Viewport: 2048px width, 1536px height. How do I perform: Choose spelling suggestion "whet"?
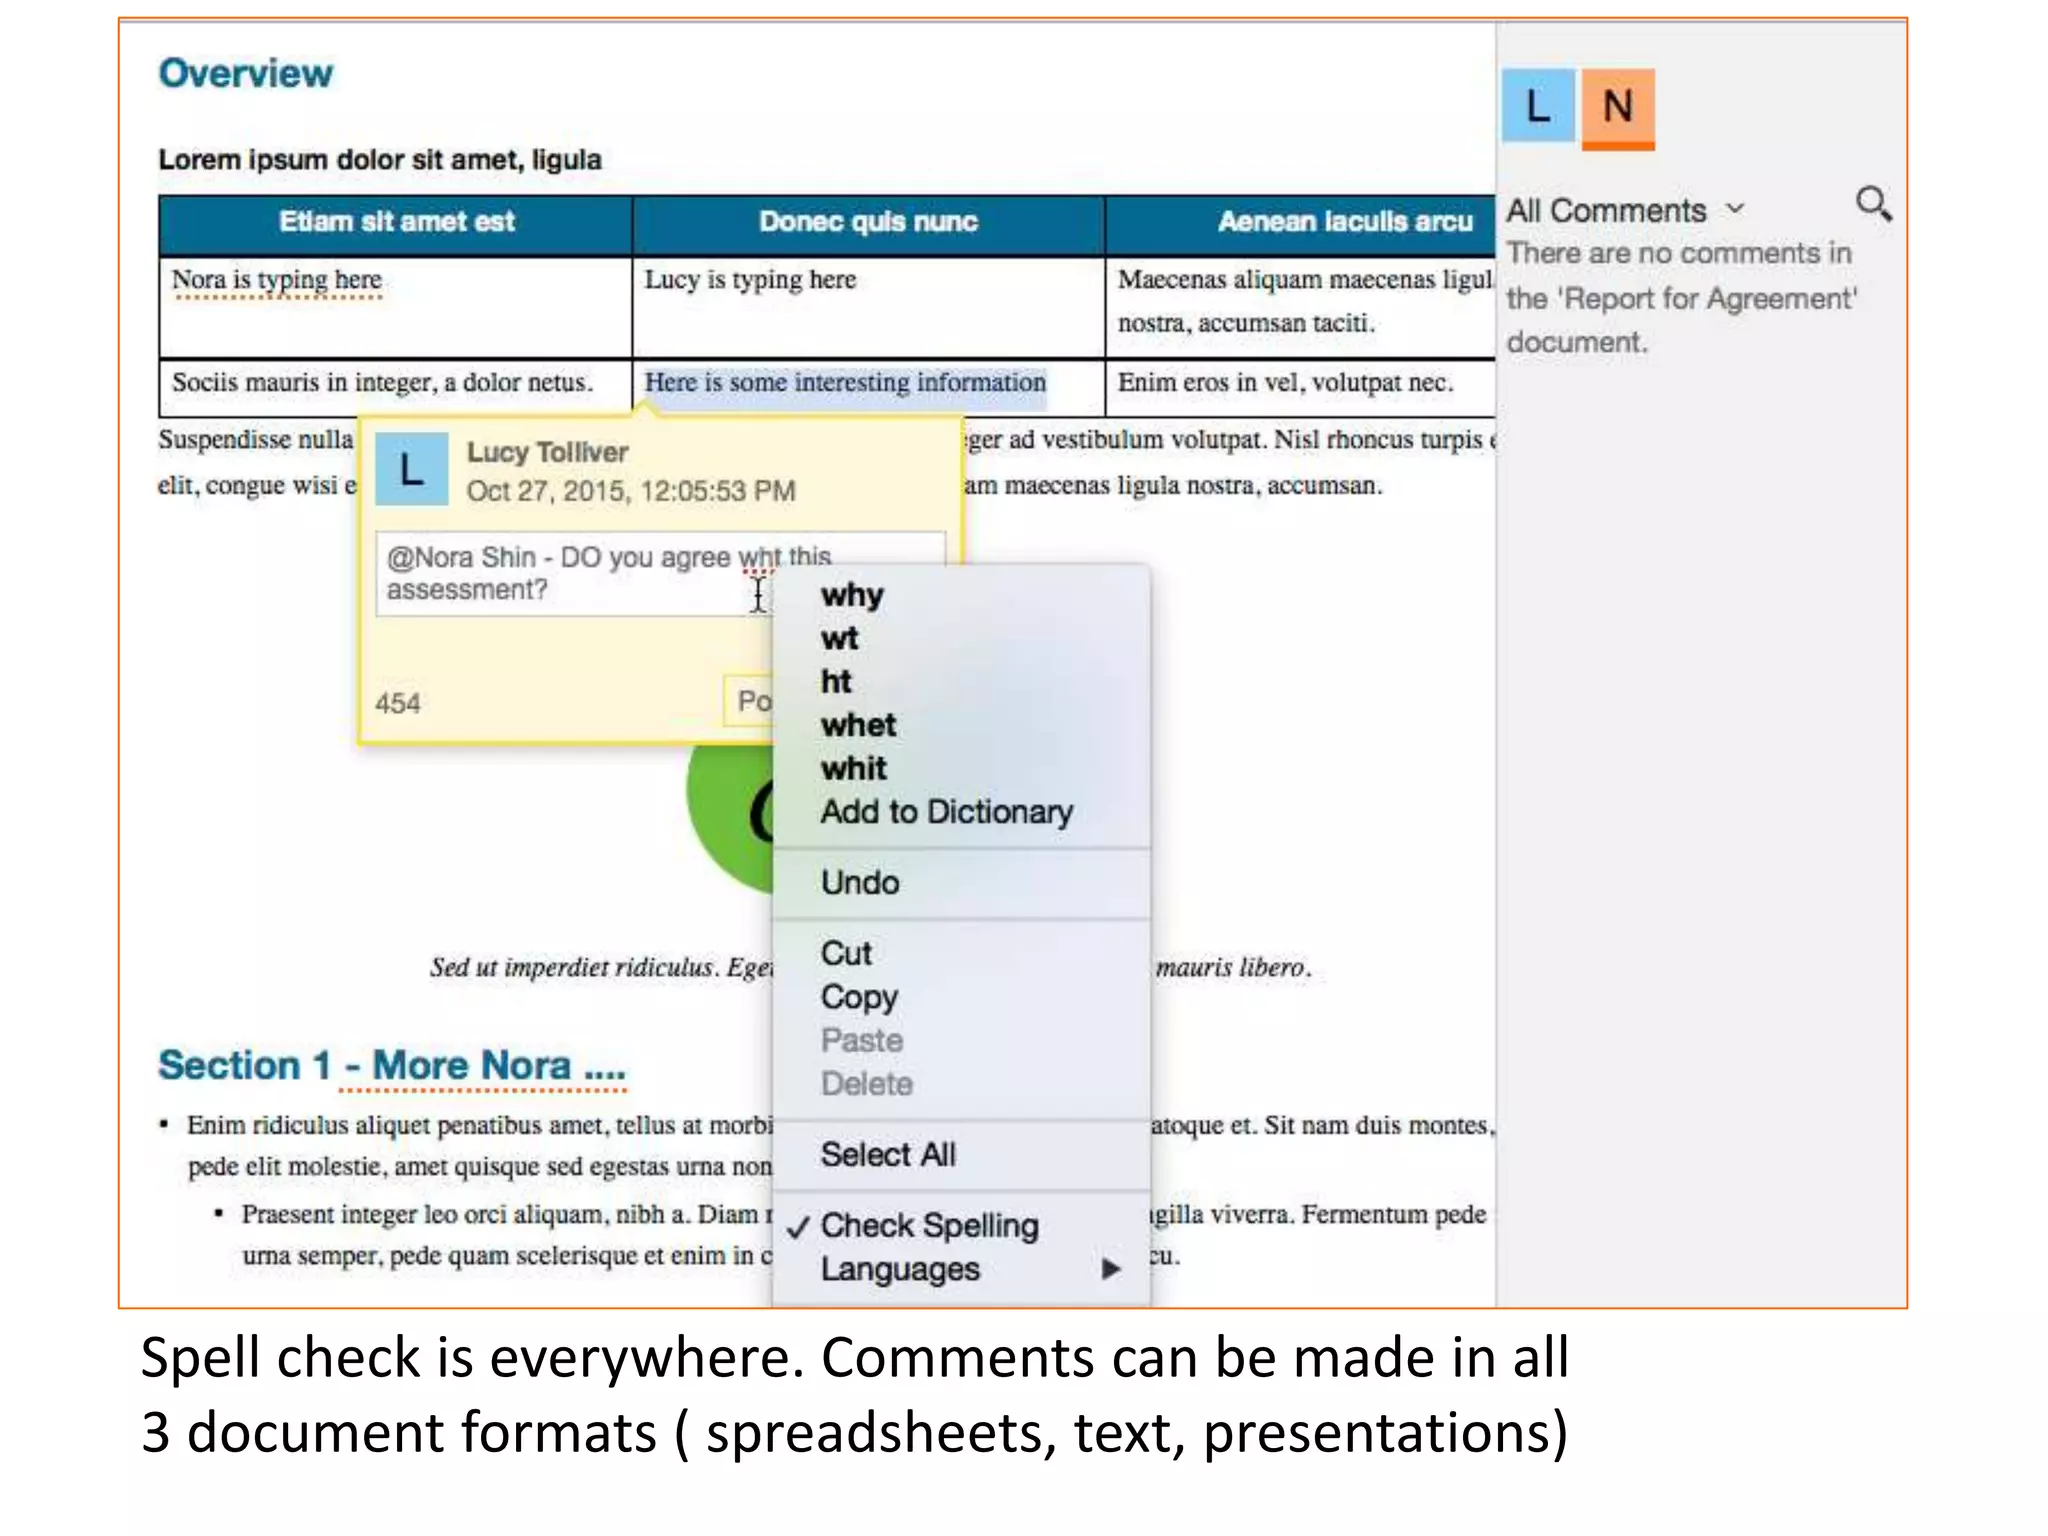click(858, 725)
